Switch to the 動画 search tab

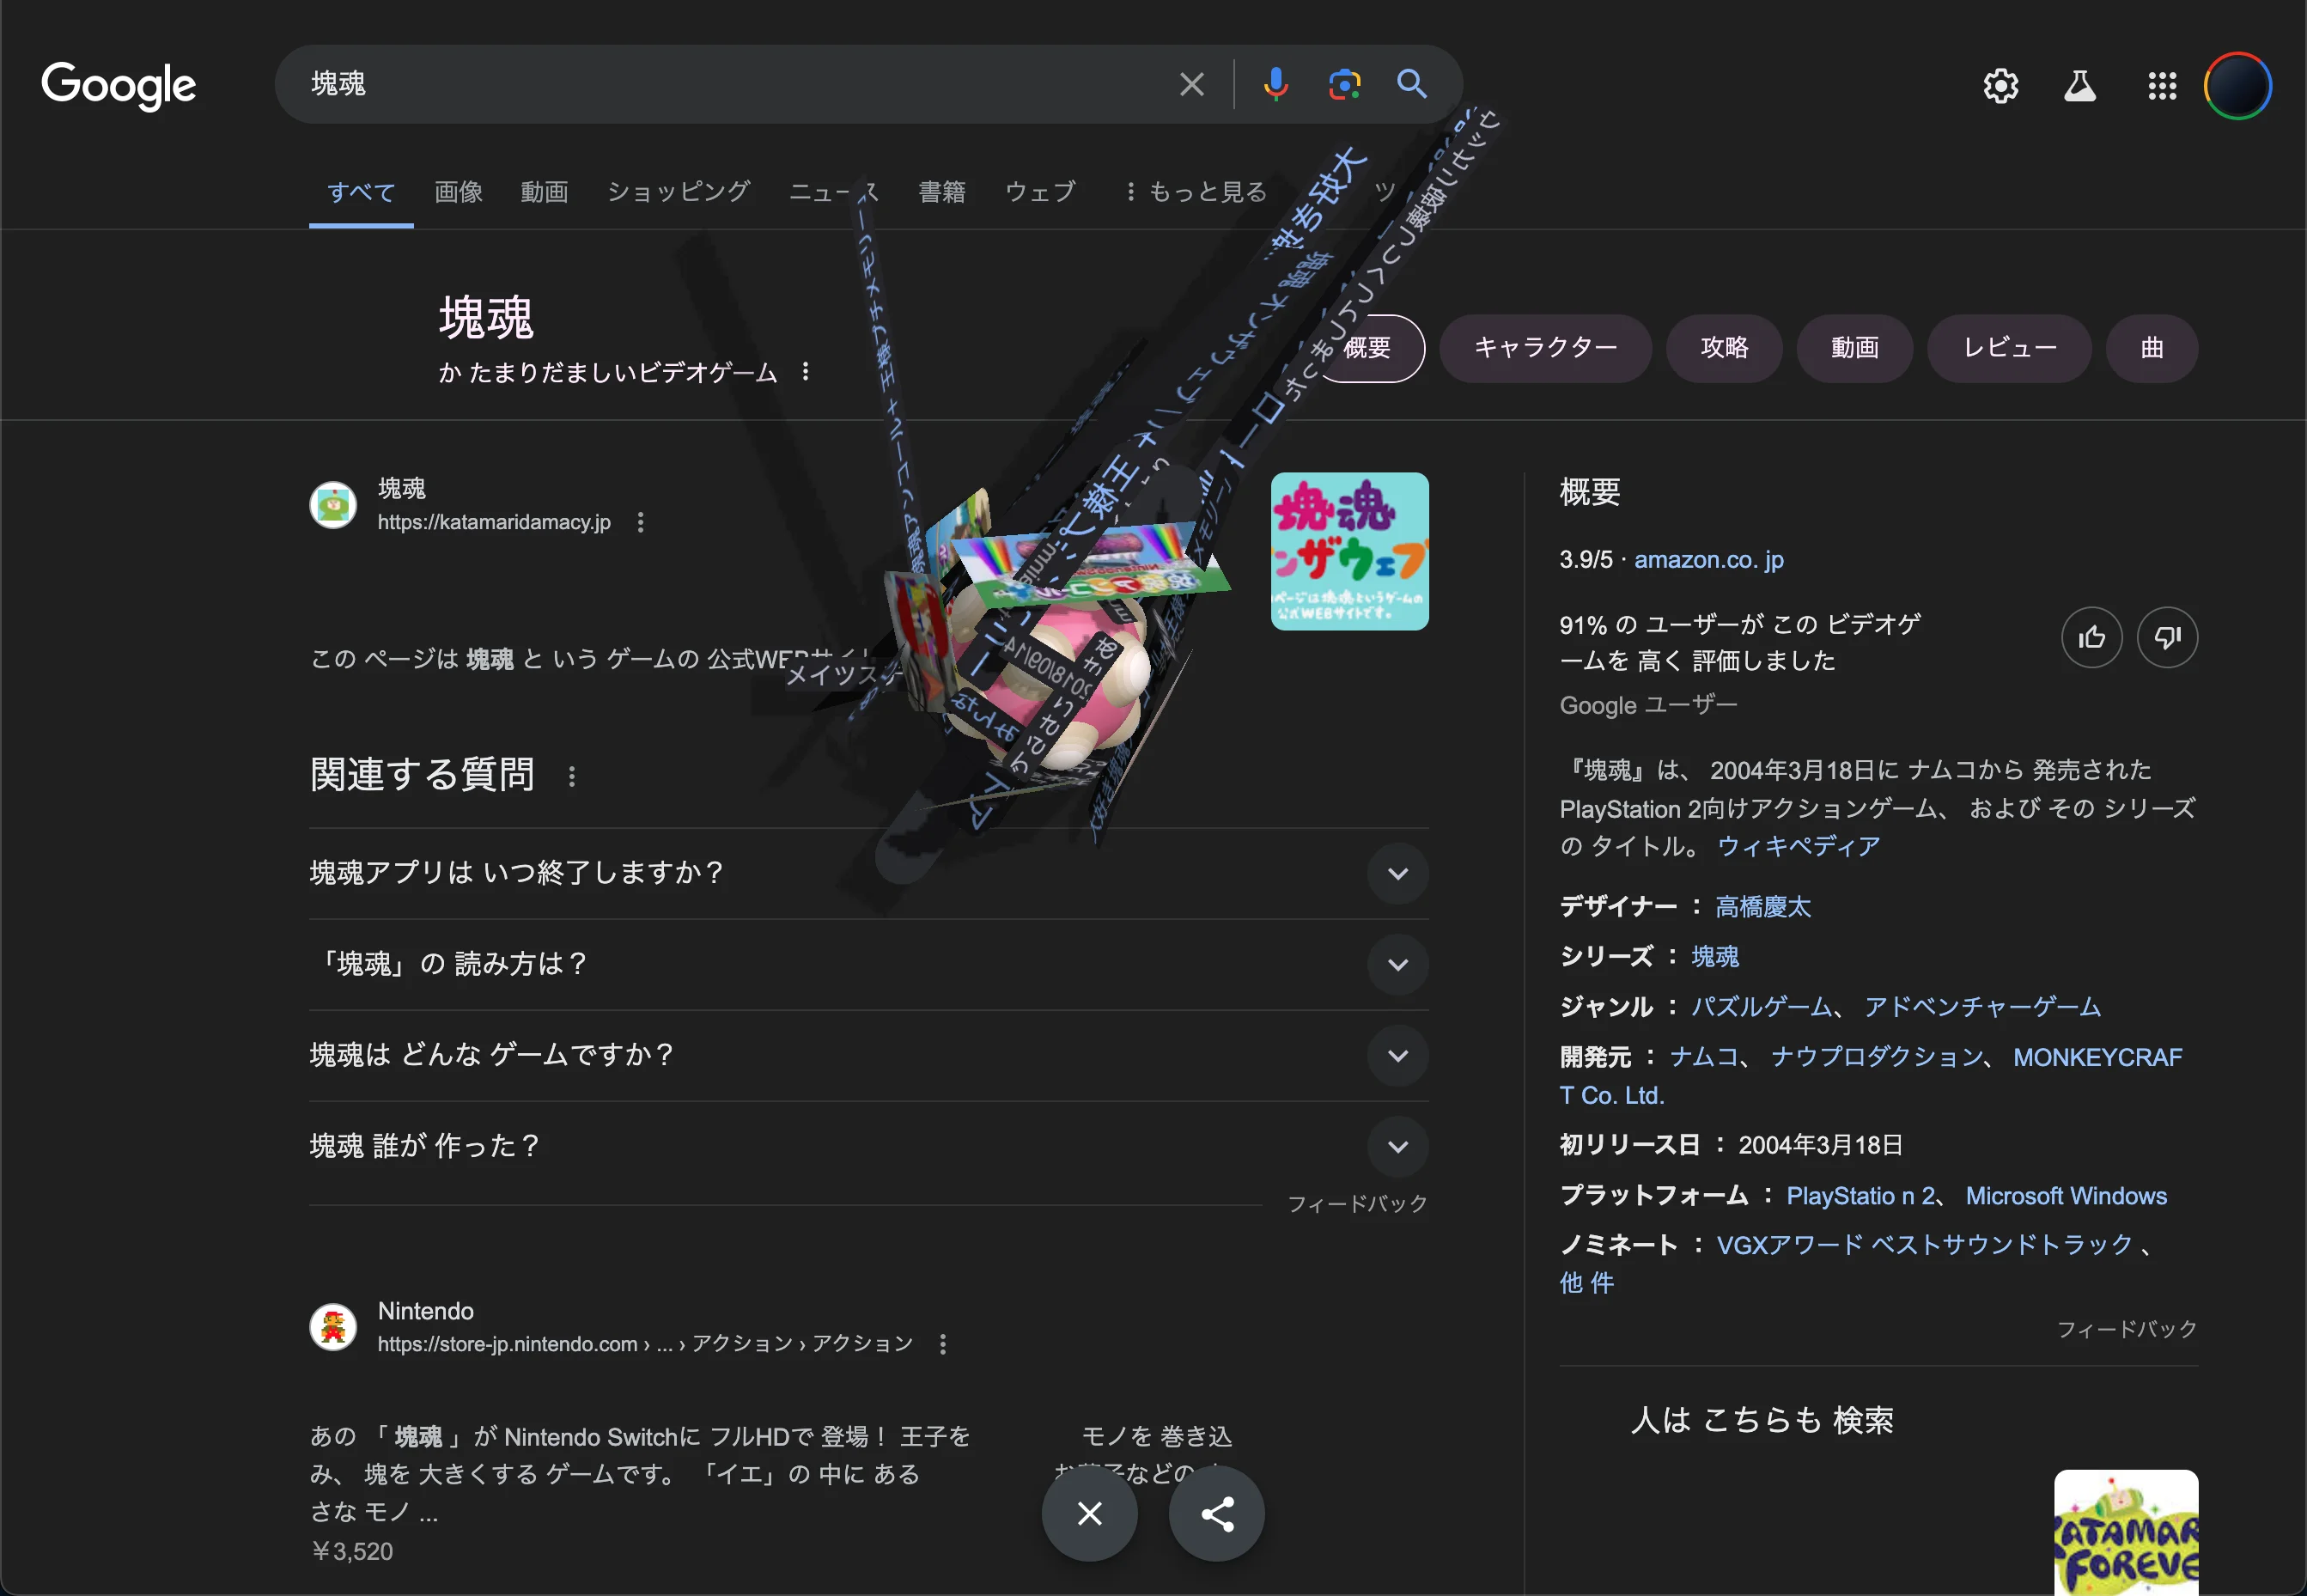pyautogui.click(x=544, y=191)
